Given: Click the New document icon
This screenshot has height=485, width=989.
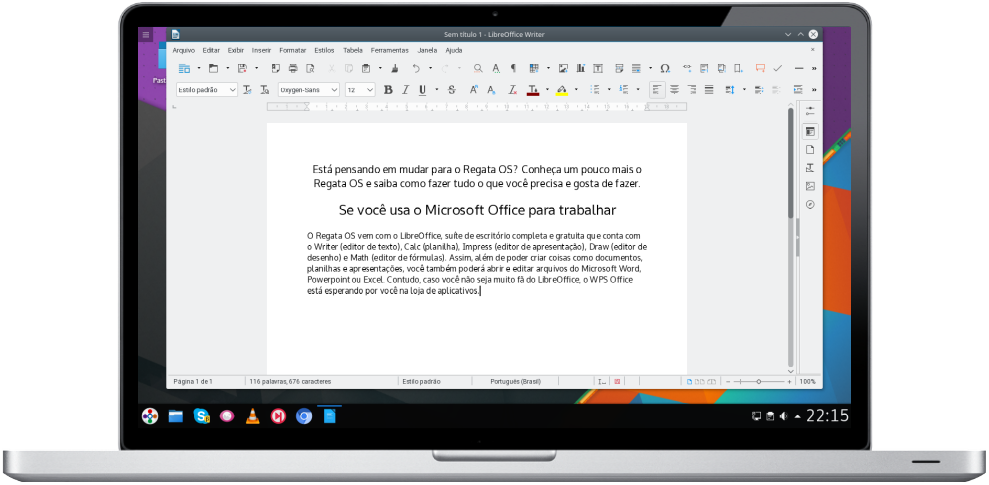Looking at the screenshot, I should click(184, 68).
